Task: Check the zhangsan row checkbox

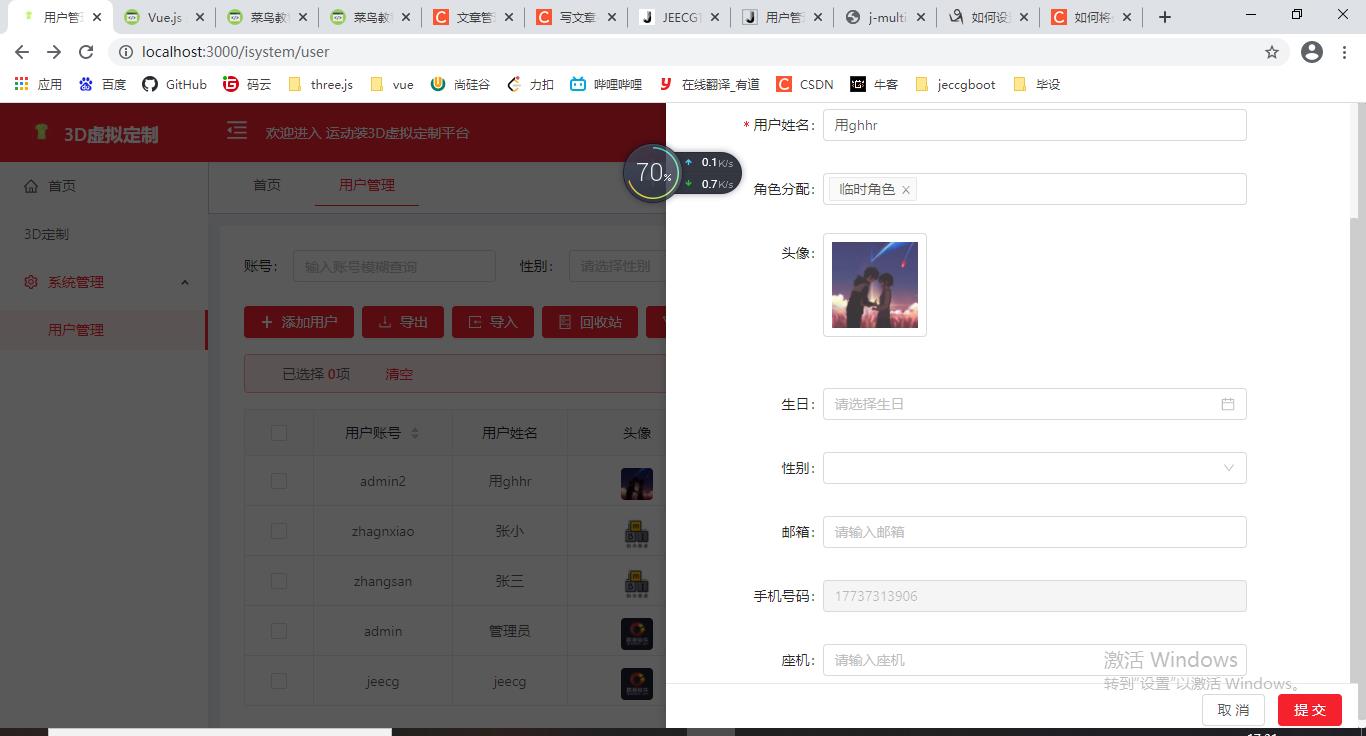Action: click(279, 581)
